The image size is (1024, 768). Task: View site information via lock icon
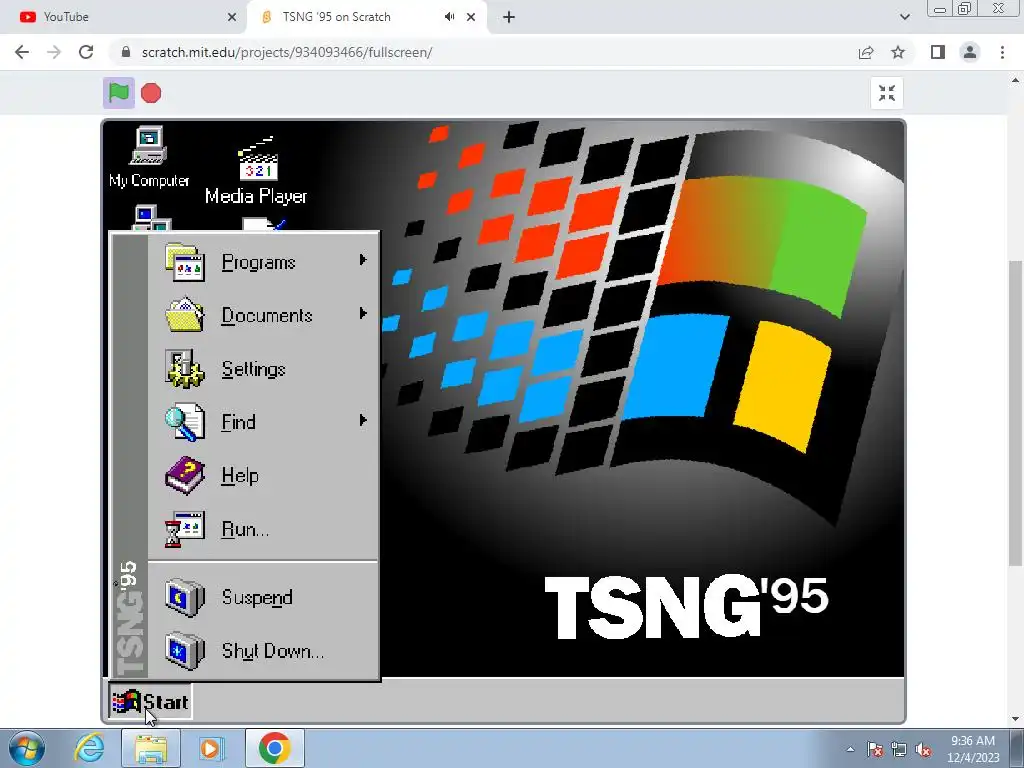pos(126,52)
